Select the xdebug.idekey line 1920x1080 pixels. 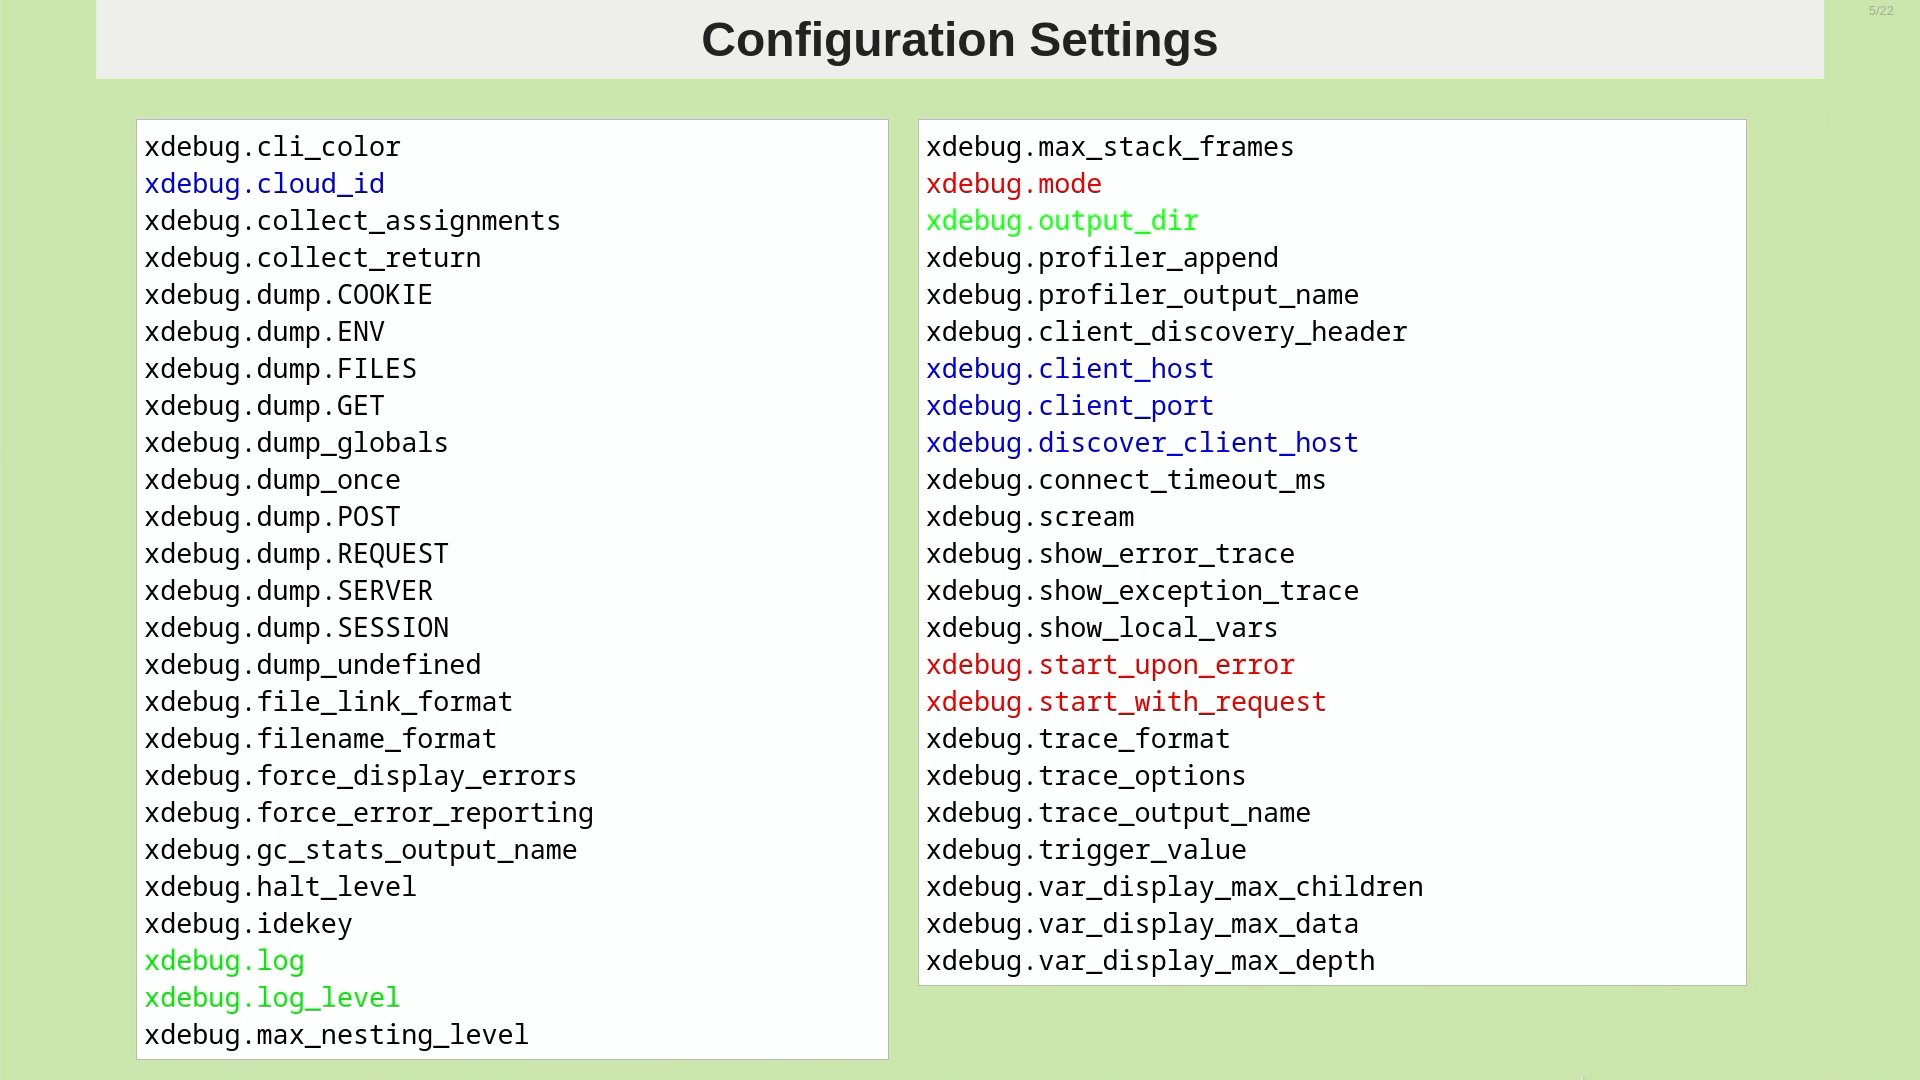[x=248, y=924]
